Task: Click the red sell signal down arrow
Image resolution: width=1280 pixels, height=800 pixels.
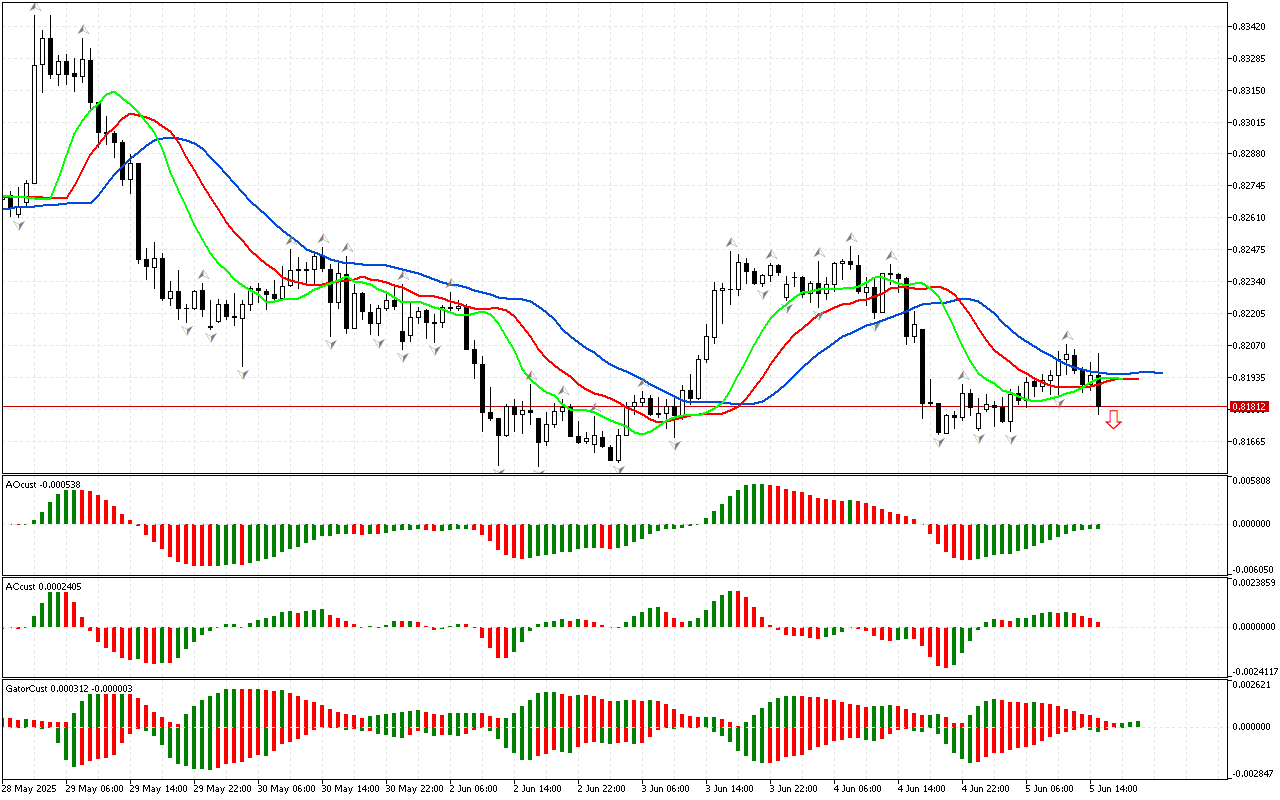Action: 1113,419
